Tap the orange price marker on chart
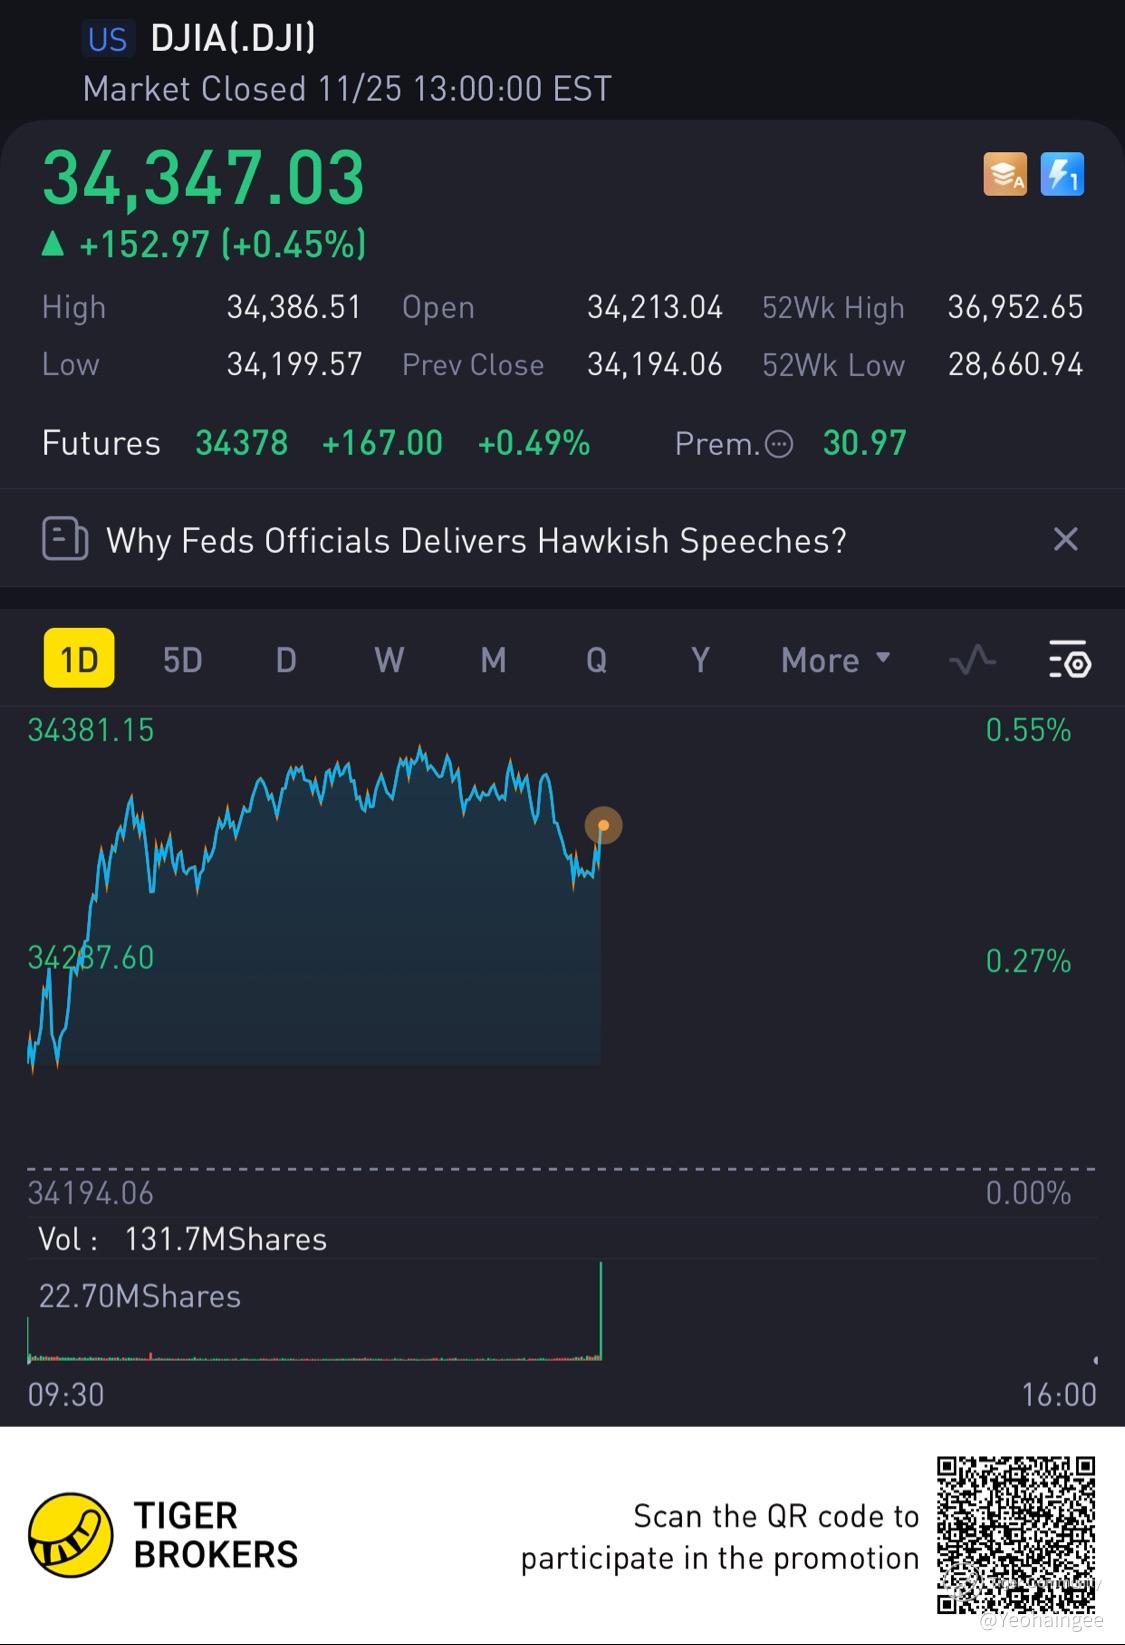The width and height of the screenshot is (1125, 1645). pyautogui.click(x=603, y=826)
